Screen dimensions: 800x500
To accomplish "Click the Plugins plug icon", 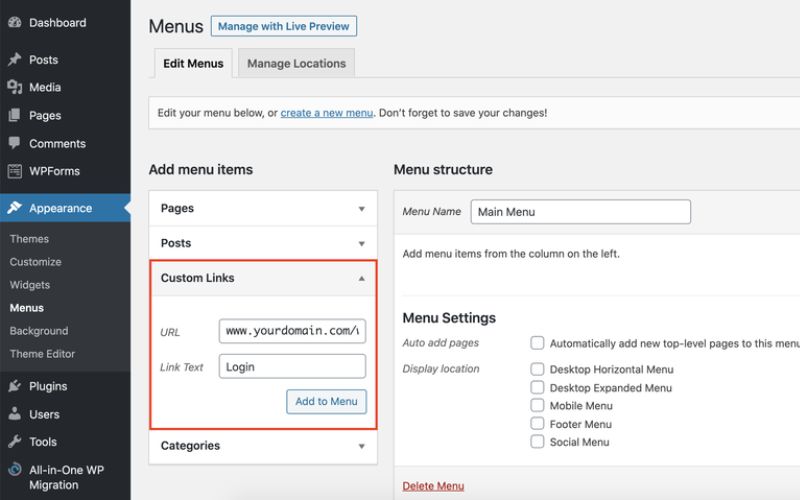I will coord(15,386).
